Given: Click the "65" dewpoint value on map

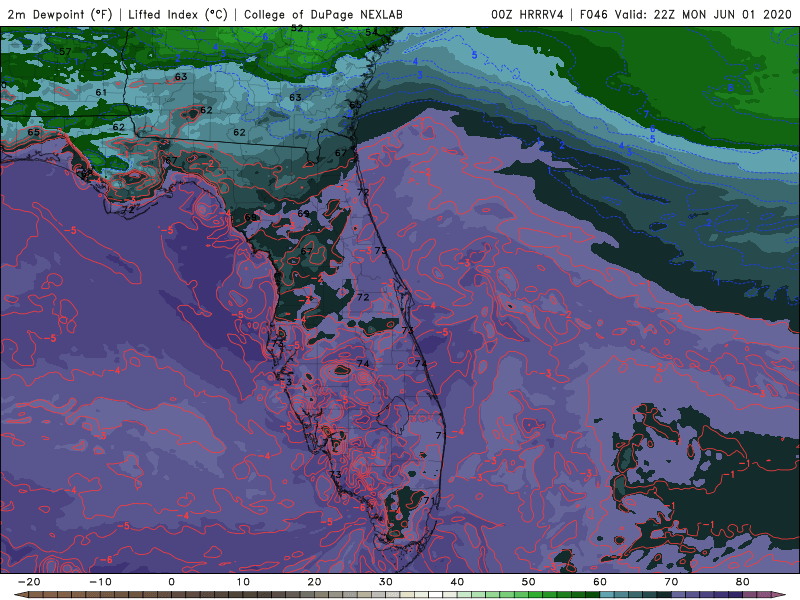Looking at the screenshot, I should click(x=34, y=132).
